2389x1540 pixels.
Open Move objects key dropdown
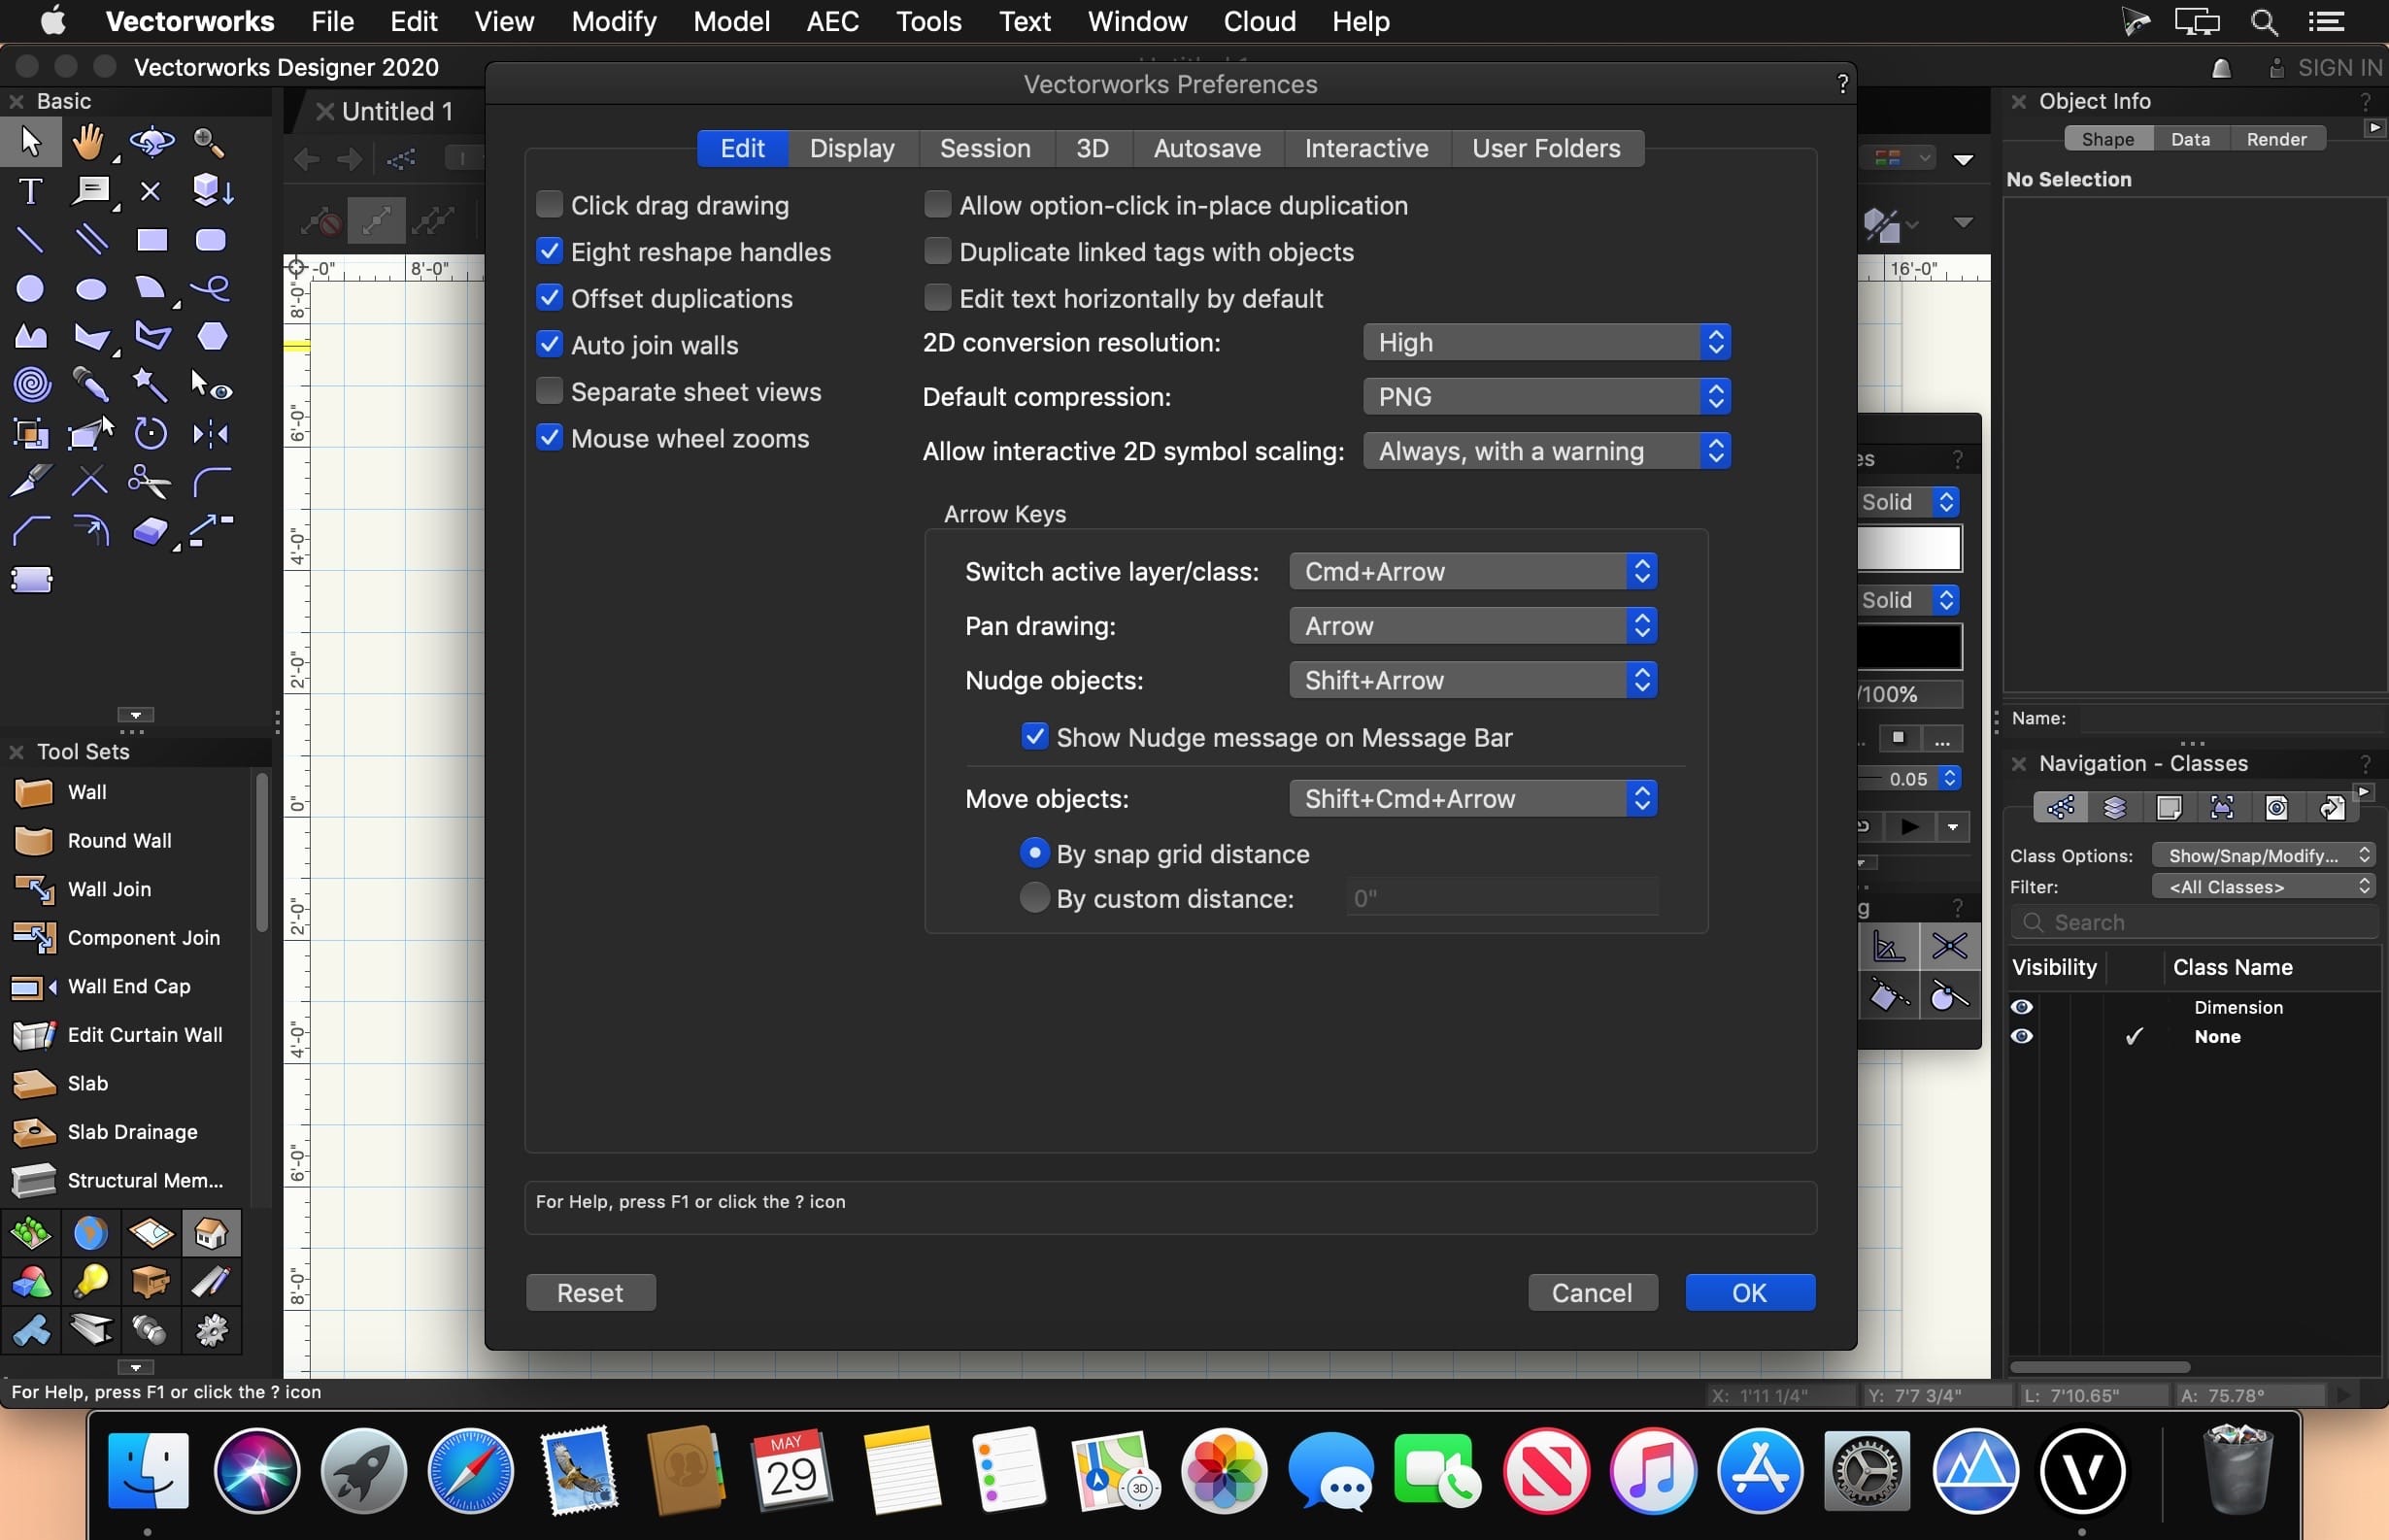pyautogui.click(x=1472, y=799)
